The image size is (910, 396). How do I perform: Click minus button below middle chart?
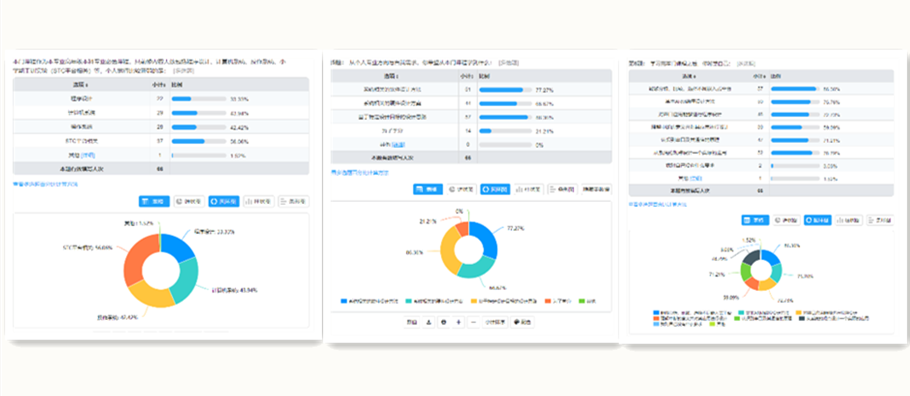(x=473, y=322)
